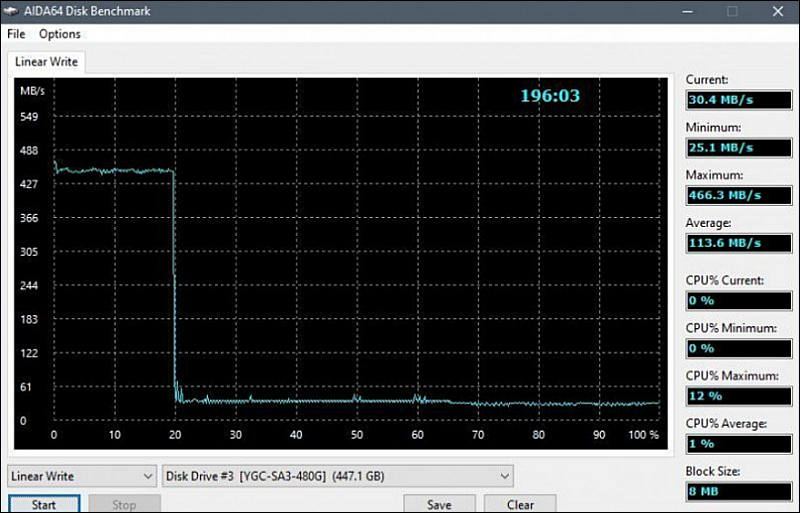Click the Start button
Viewport: 800px width, 513px height.
tap(44, 504)
